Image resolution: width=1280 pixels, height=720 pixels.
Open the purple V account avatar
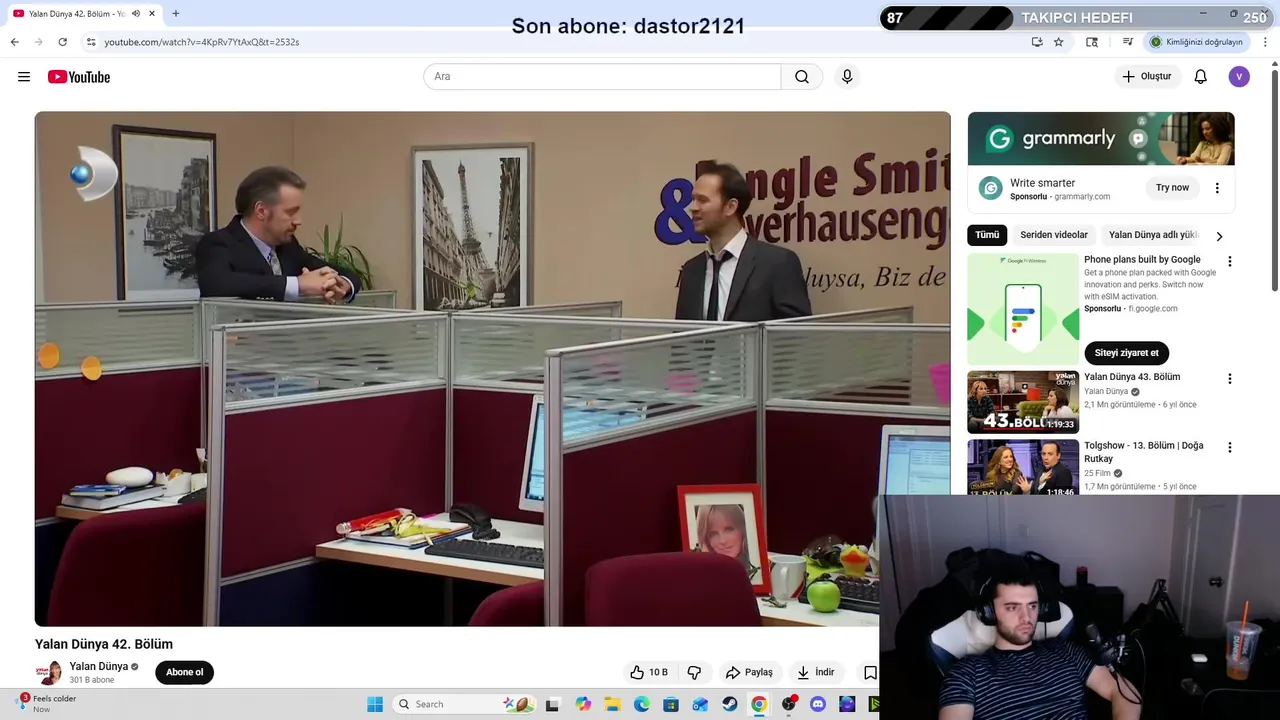(x=1239, y=77)
